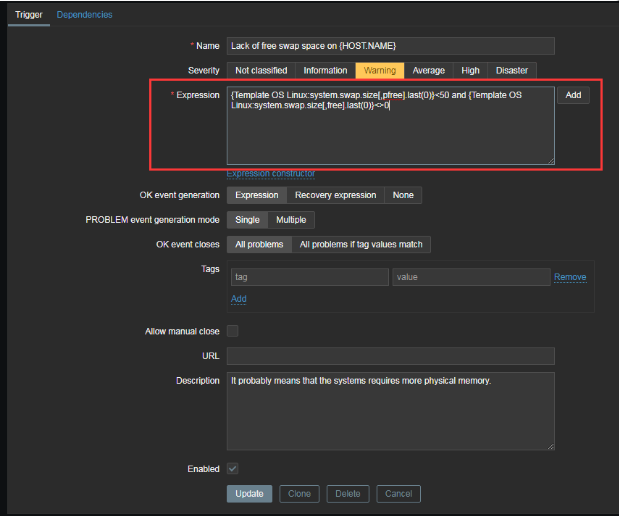
Task: Open the Expression constructor link
Action: (271, 173)
